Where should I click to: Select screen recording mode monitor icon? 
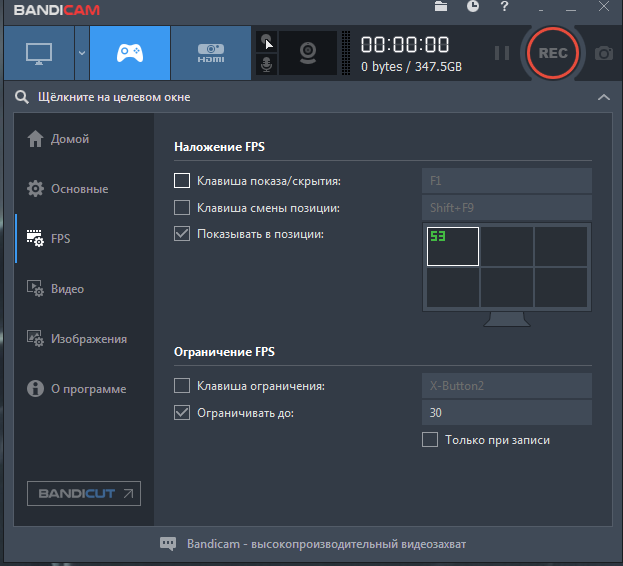39,53
